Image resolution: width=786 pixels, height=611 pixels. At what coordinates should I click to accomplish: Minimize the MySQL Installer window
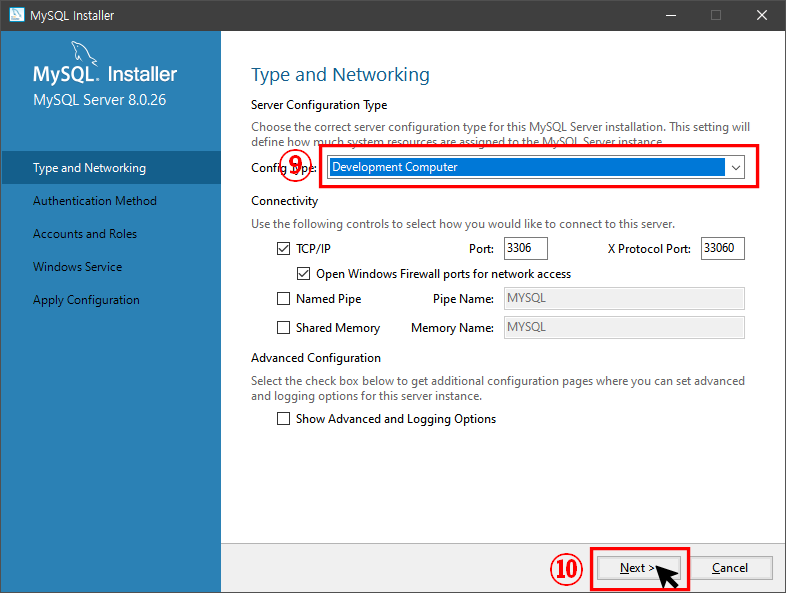pyautogui.click(x=671, y=16)
